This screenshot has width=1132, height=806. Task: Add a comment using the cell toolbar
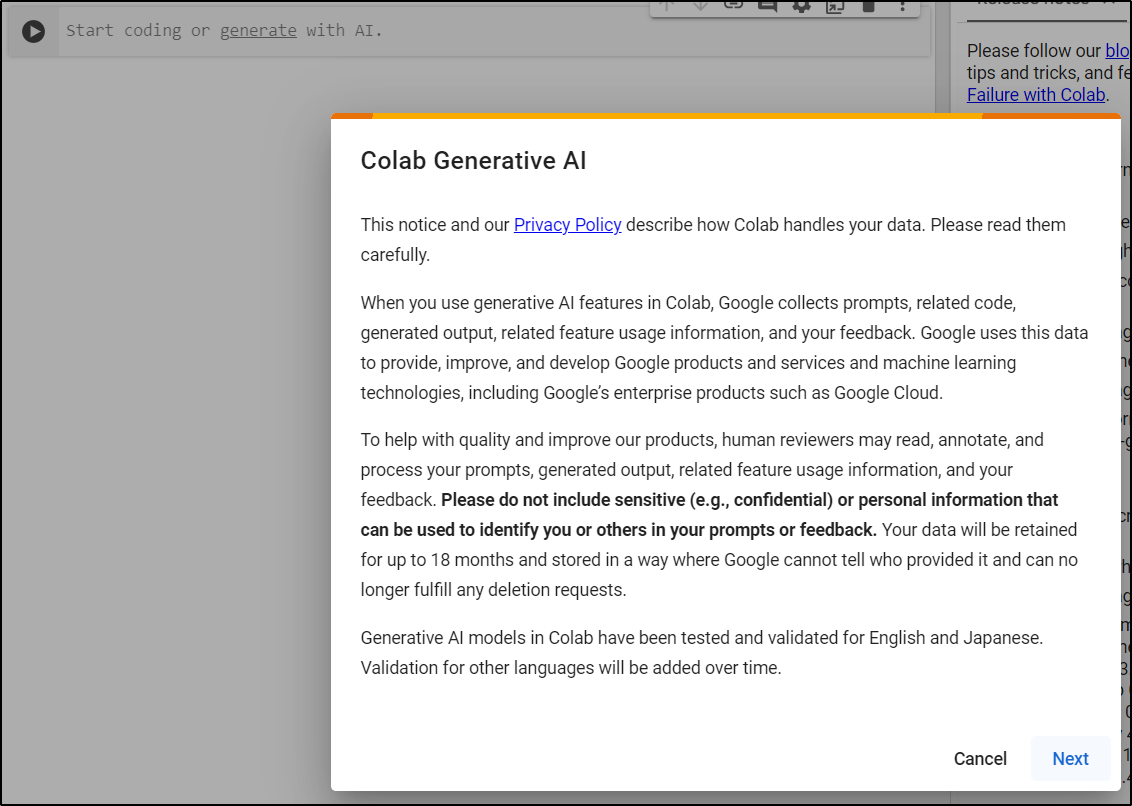point(767,6)
